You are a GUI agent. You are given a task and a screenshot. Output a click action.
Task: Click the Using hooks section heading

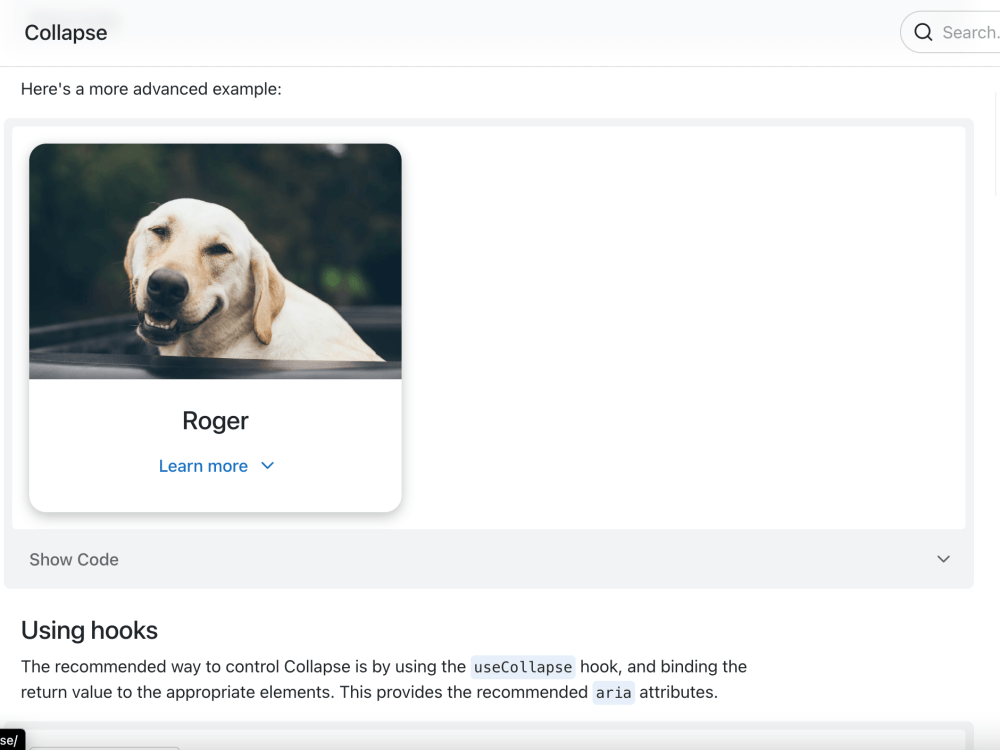pos(89,630)
